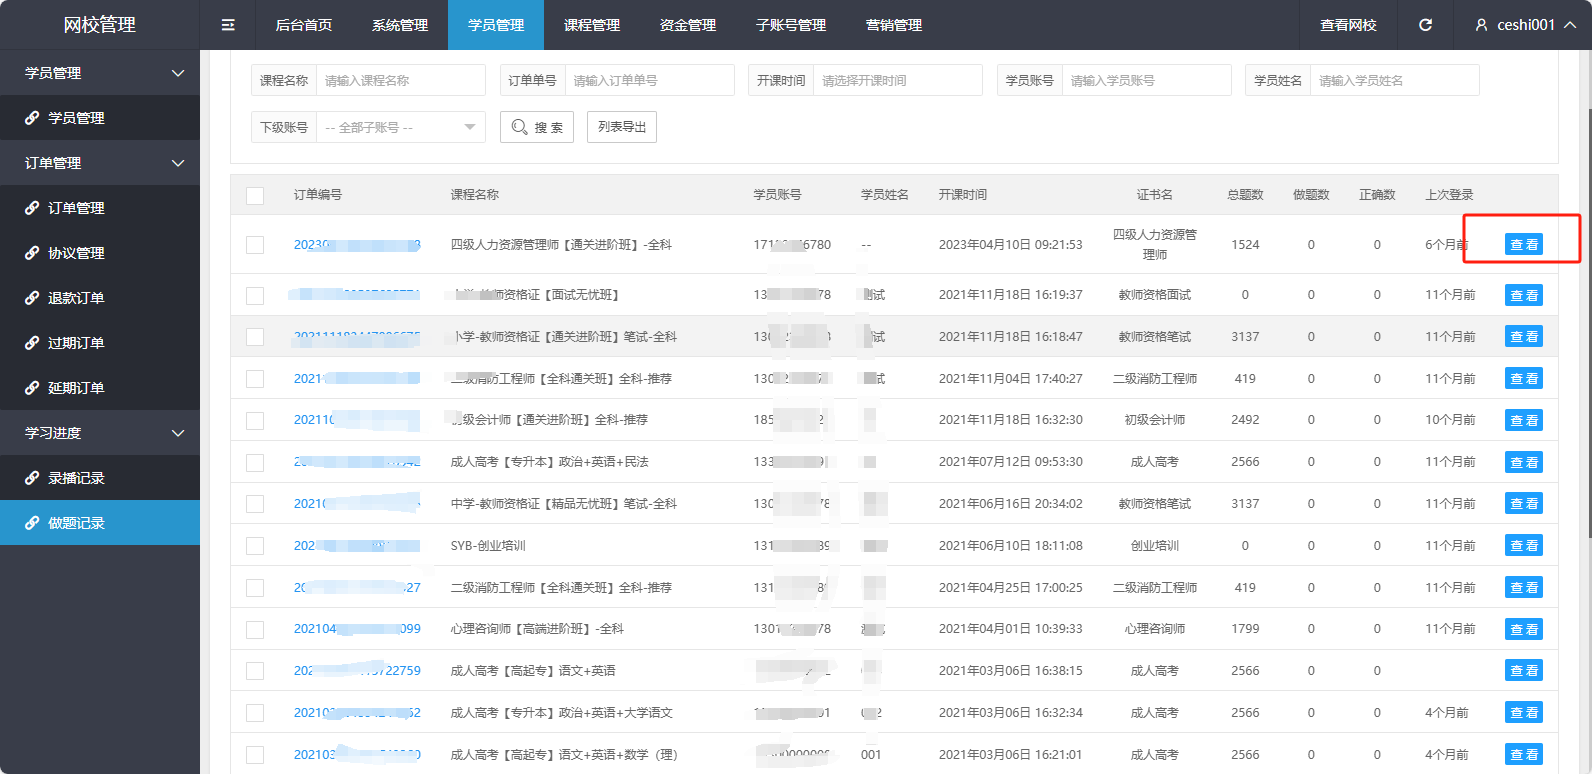The height and width of the screenshot is (774, 1592).
Task: Select 学员管理 top menu tab
Action: [x=496, y=25]
